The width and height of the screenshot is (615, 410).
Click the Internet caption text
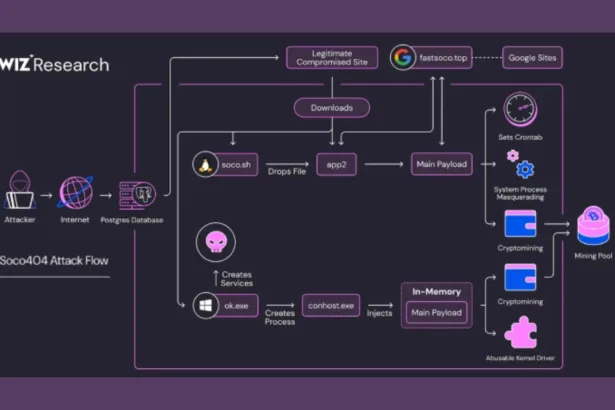pos(75,220)
